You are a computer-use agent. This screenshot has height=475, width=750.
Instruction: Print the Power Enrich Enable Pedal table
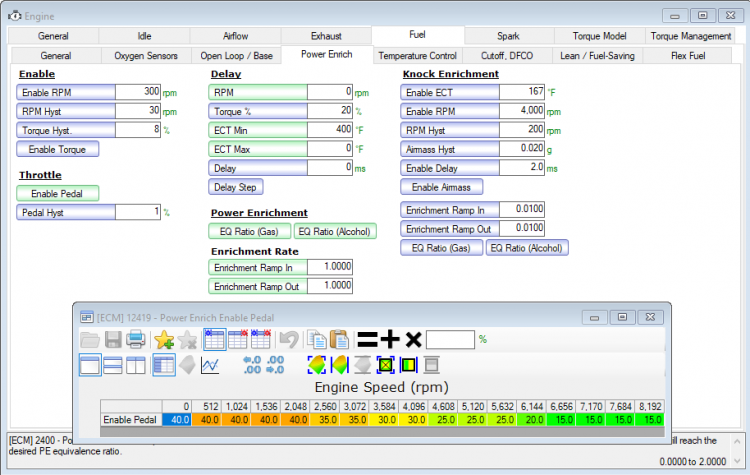[x=136, y=340]
